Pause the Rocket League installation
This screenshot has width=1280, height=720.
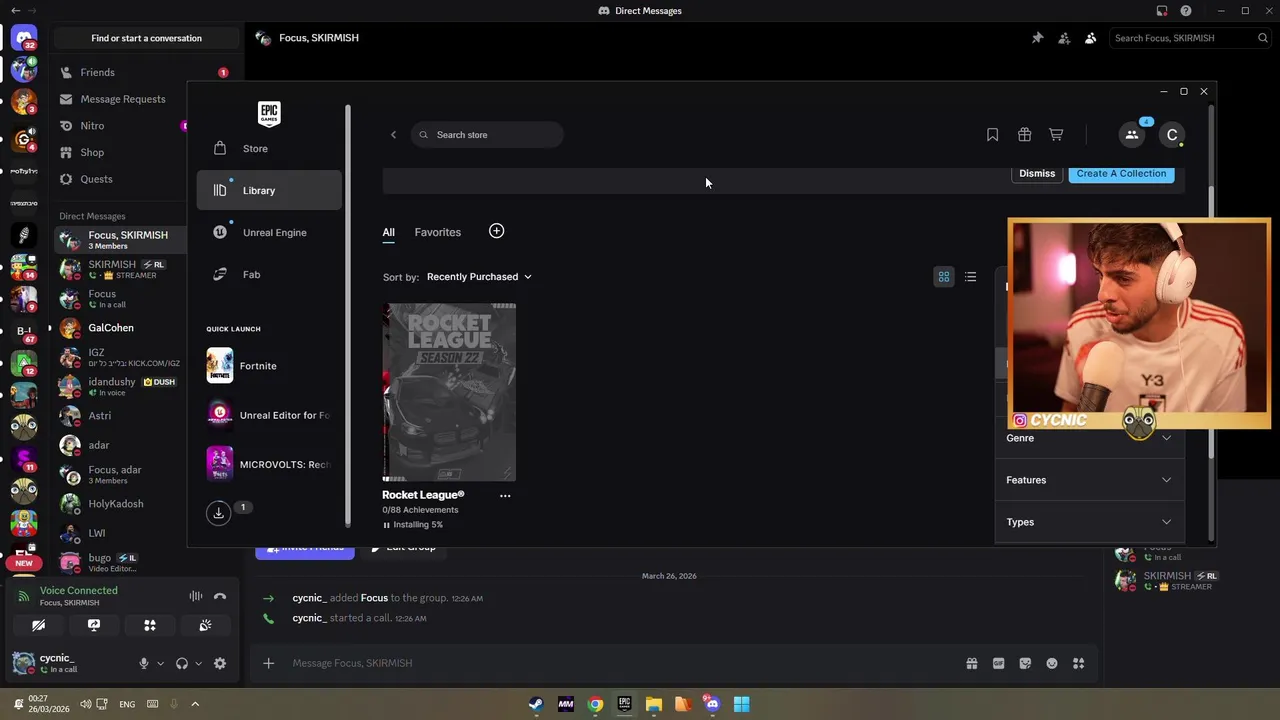coord(387,524)
